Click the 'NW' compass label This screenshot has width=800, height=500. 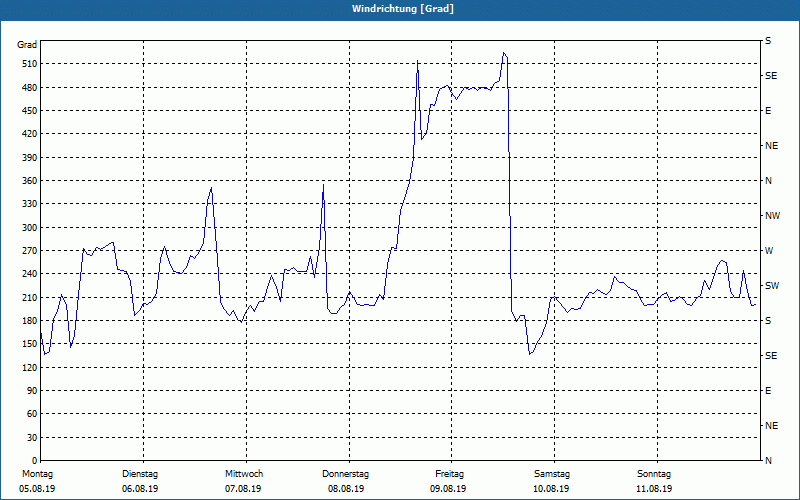tap(772, 216)
